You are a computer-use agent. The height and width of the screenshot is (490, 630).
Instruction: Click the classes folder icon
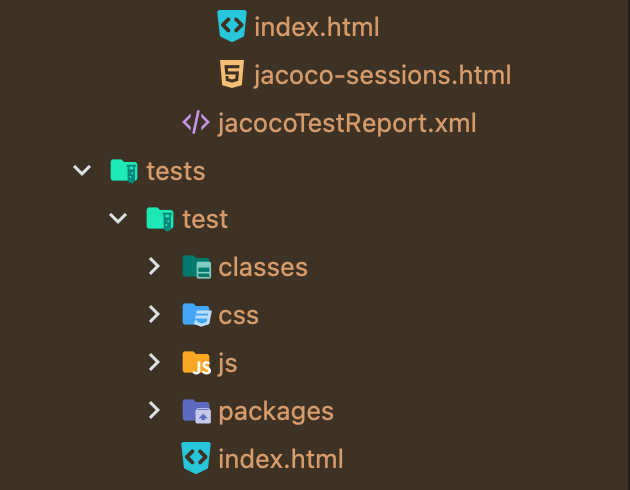coord(196,267)
